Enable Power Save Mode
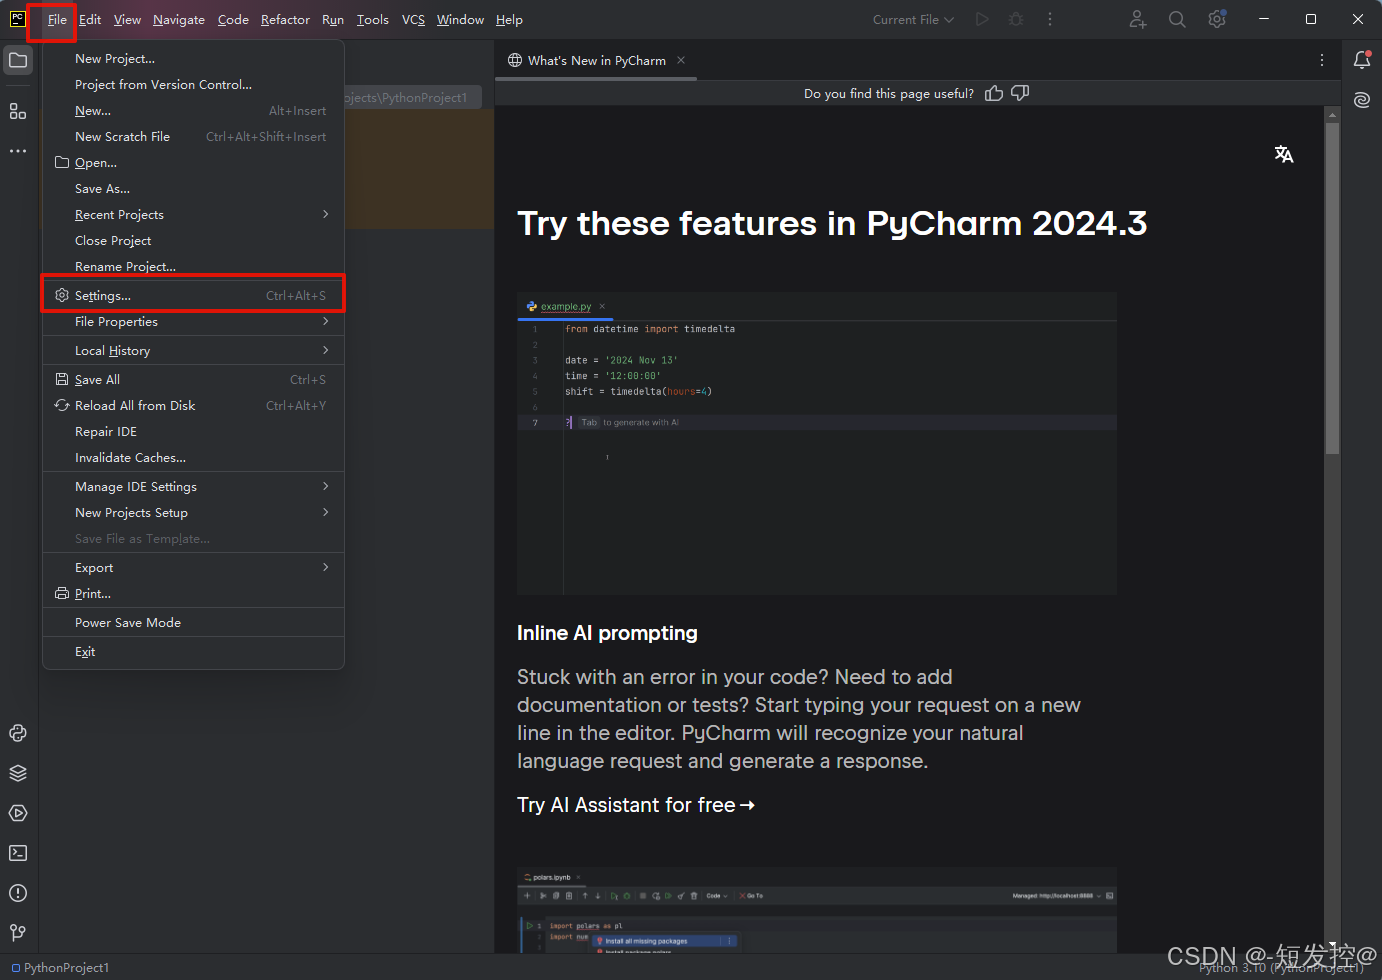1382x980 pixels. (128, 622)
